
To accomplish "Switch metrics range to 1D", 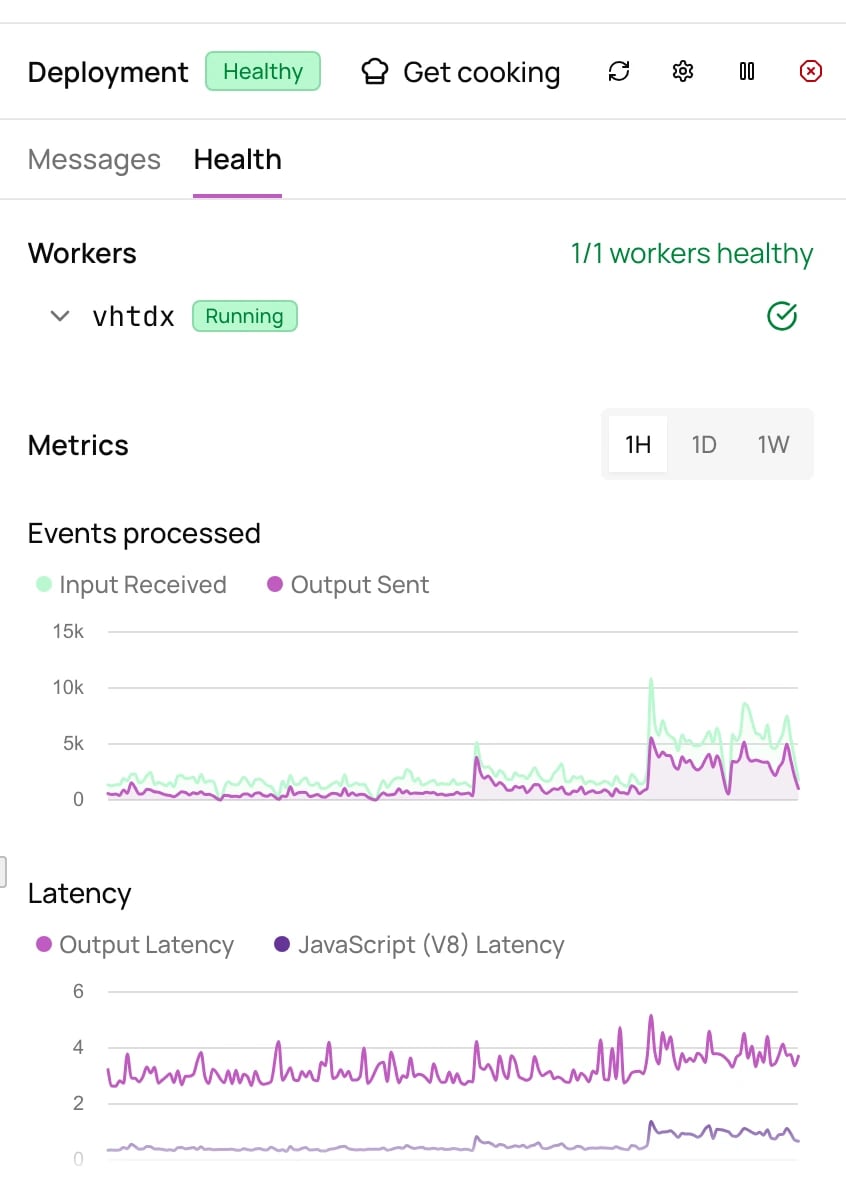I will point(704,445).
